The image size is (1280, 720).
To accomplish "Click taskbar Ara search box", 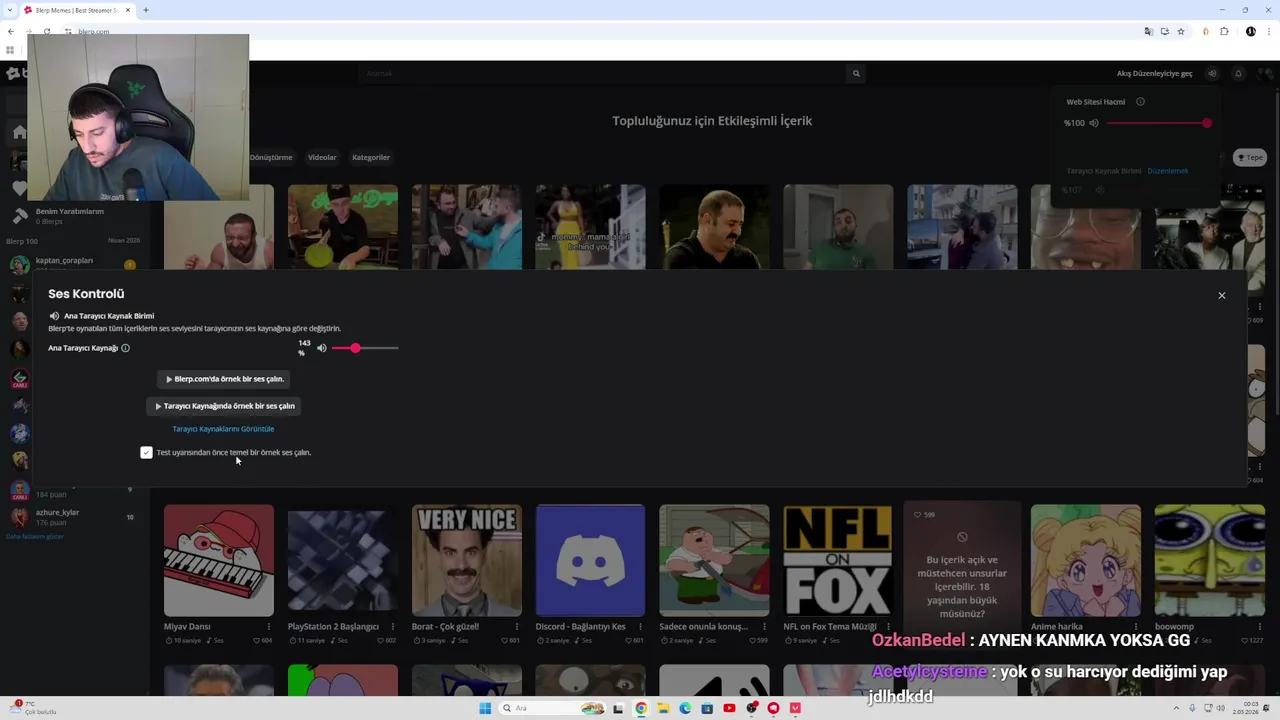I will click(x=550, y=708).
